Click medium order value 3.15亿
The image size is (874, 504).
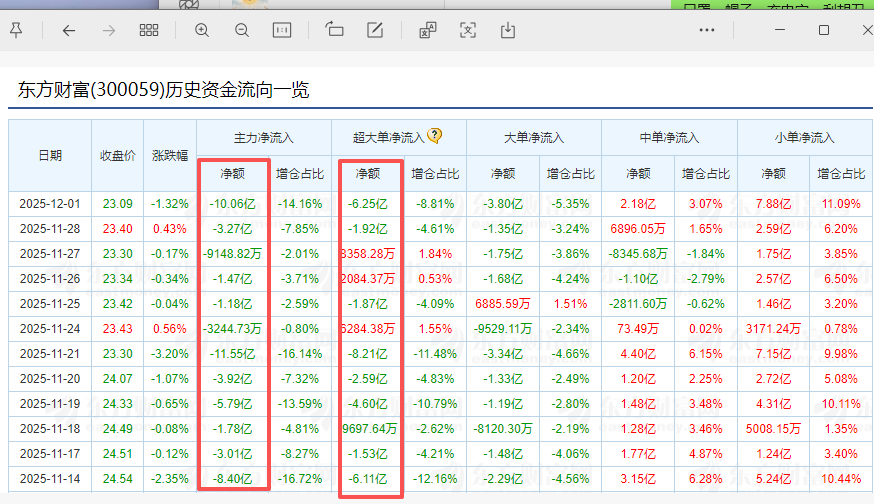[x=638, y=479]
